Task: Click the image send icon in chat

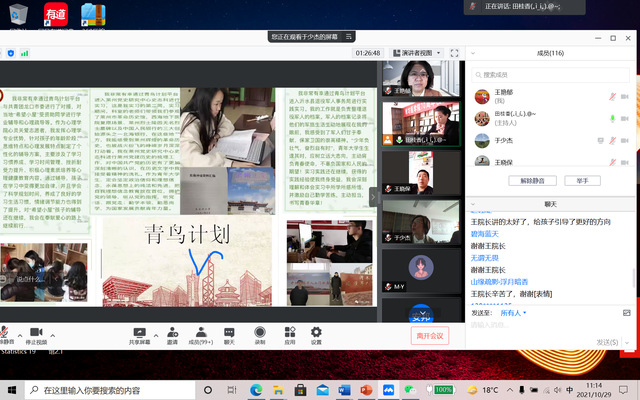Action: (629, 313)
